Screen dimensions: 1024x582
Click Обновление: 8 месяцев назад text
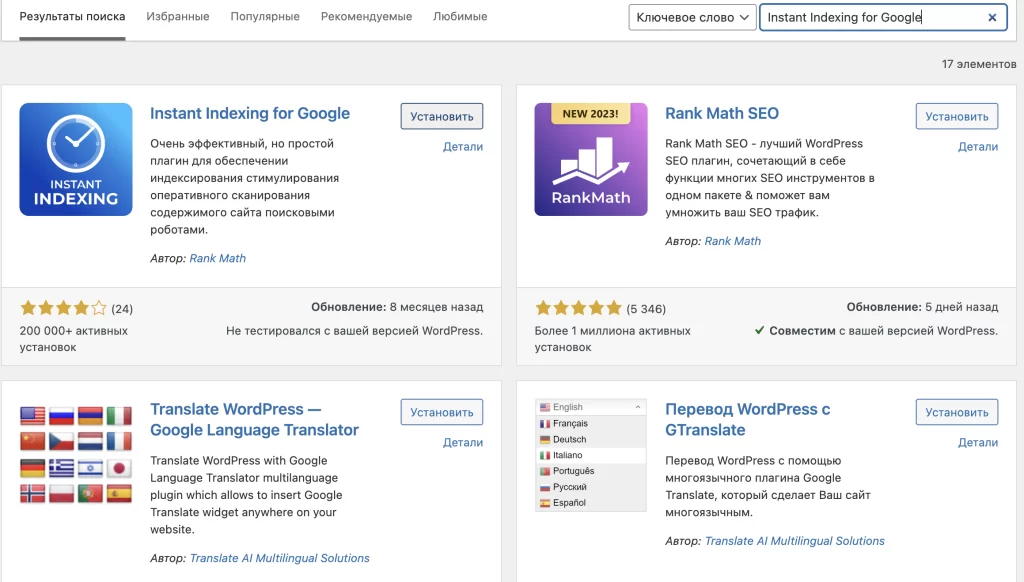397,307
